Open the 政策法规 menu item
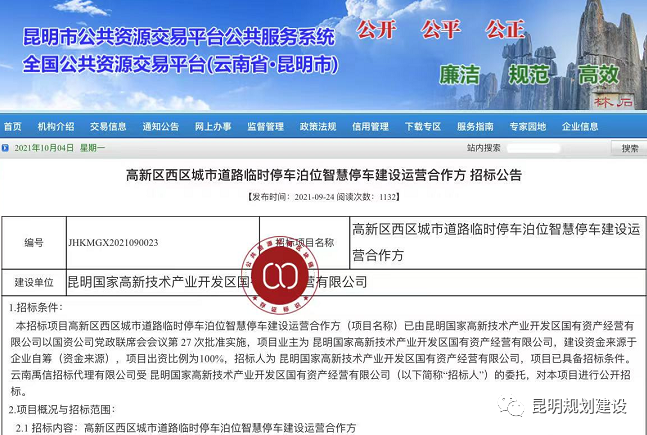 pos(318,127)
